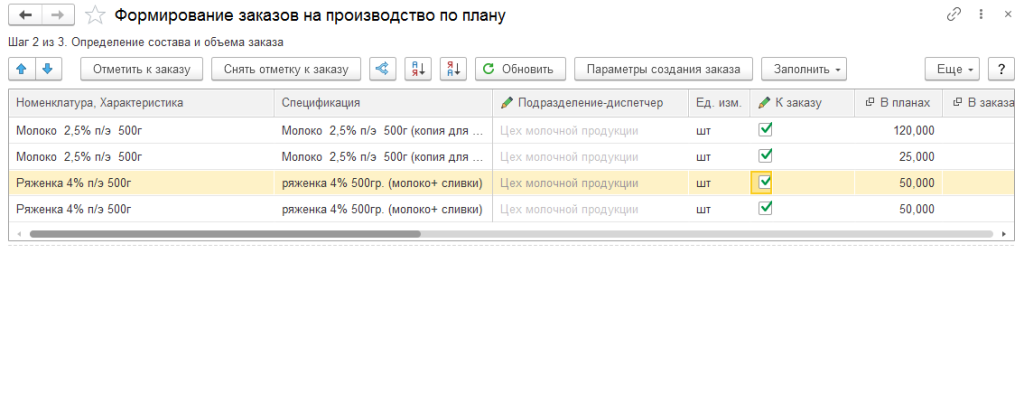Click the blue branching arrows icon
Image resolution: width=1024 pixels, height=394 pixels.
[x=383, y=69]
